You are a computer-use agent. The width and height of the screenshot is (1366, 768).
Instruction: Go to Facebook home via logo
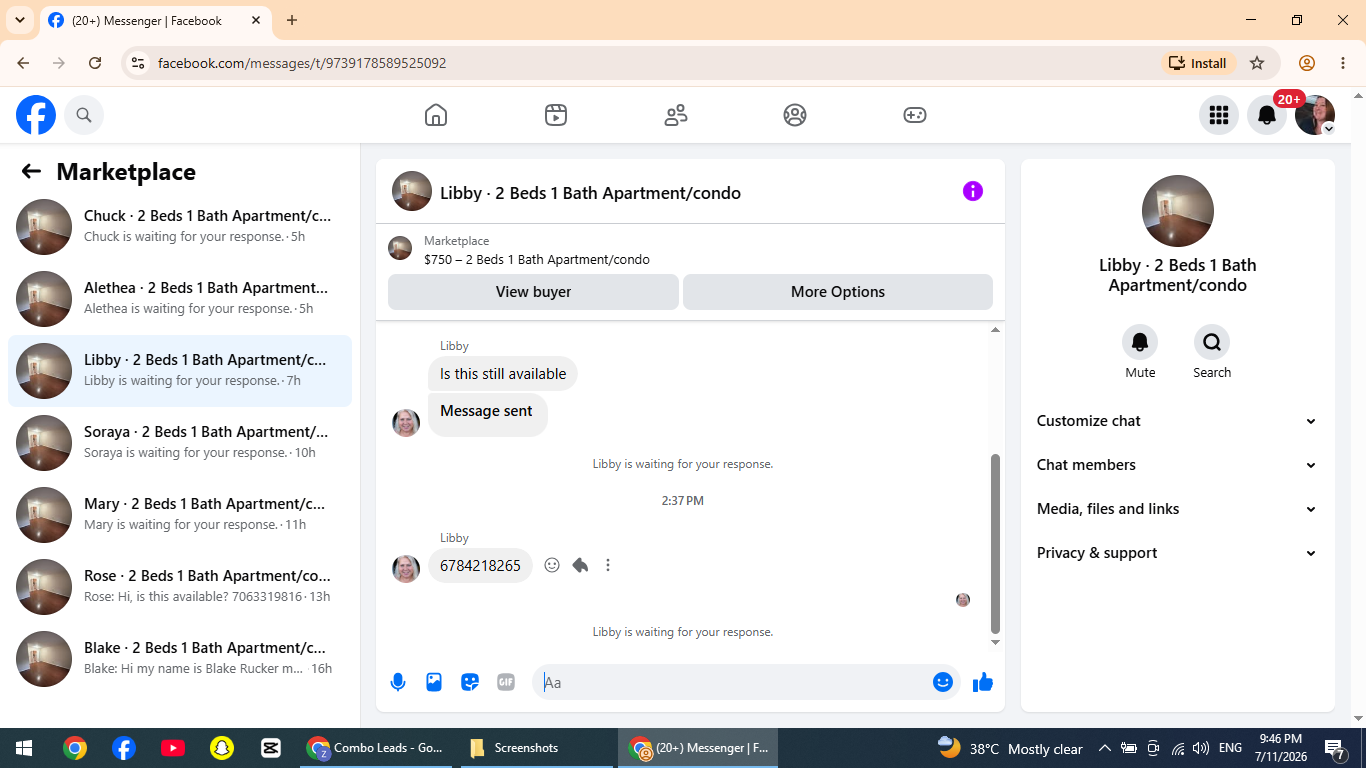tap(36, 115)
